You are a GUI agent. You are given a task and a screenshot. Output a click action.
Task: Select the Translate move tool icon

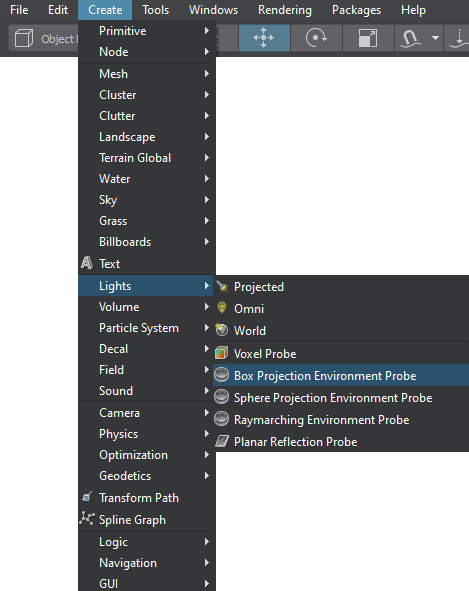264,38
